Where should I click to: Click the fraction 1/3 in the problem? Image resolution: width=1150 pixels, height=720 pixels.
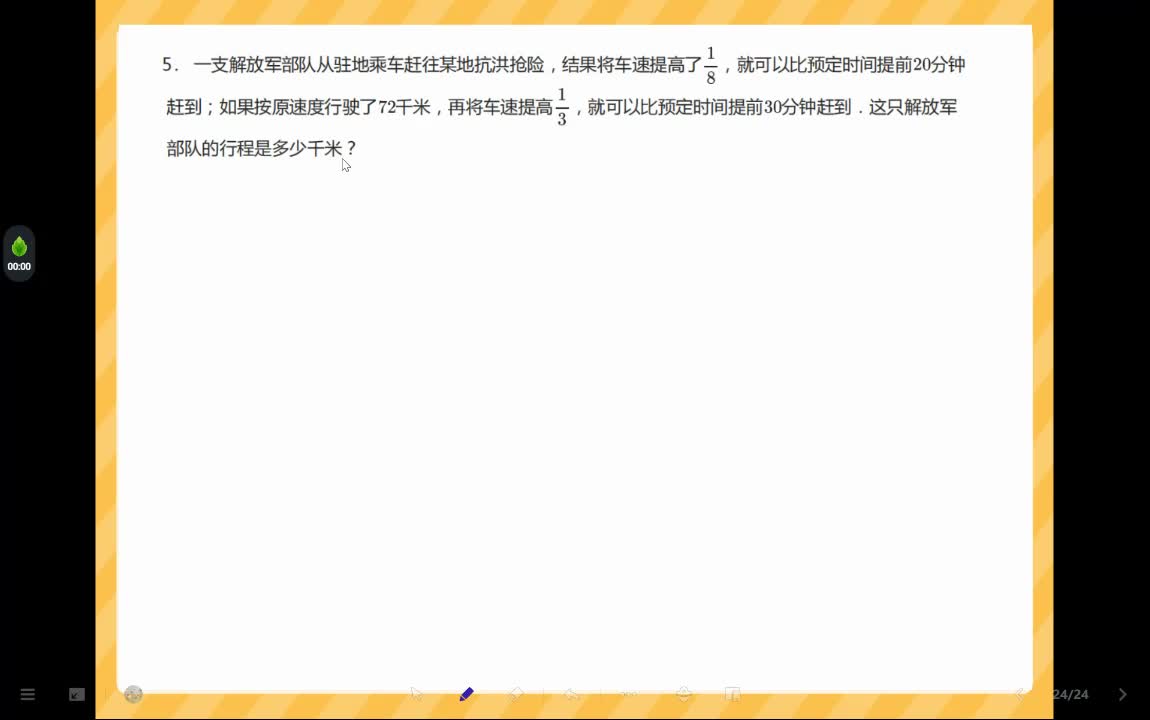pos(562,107)
